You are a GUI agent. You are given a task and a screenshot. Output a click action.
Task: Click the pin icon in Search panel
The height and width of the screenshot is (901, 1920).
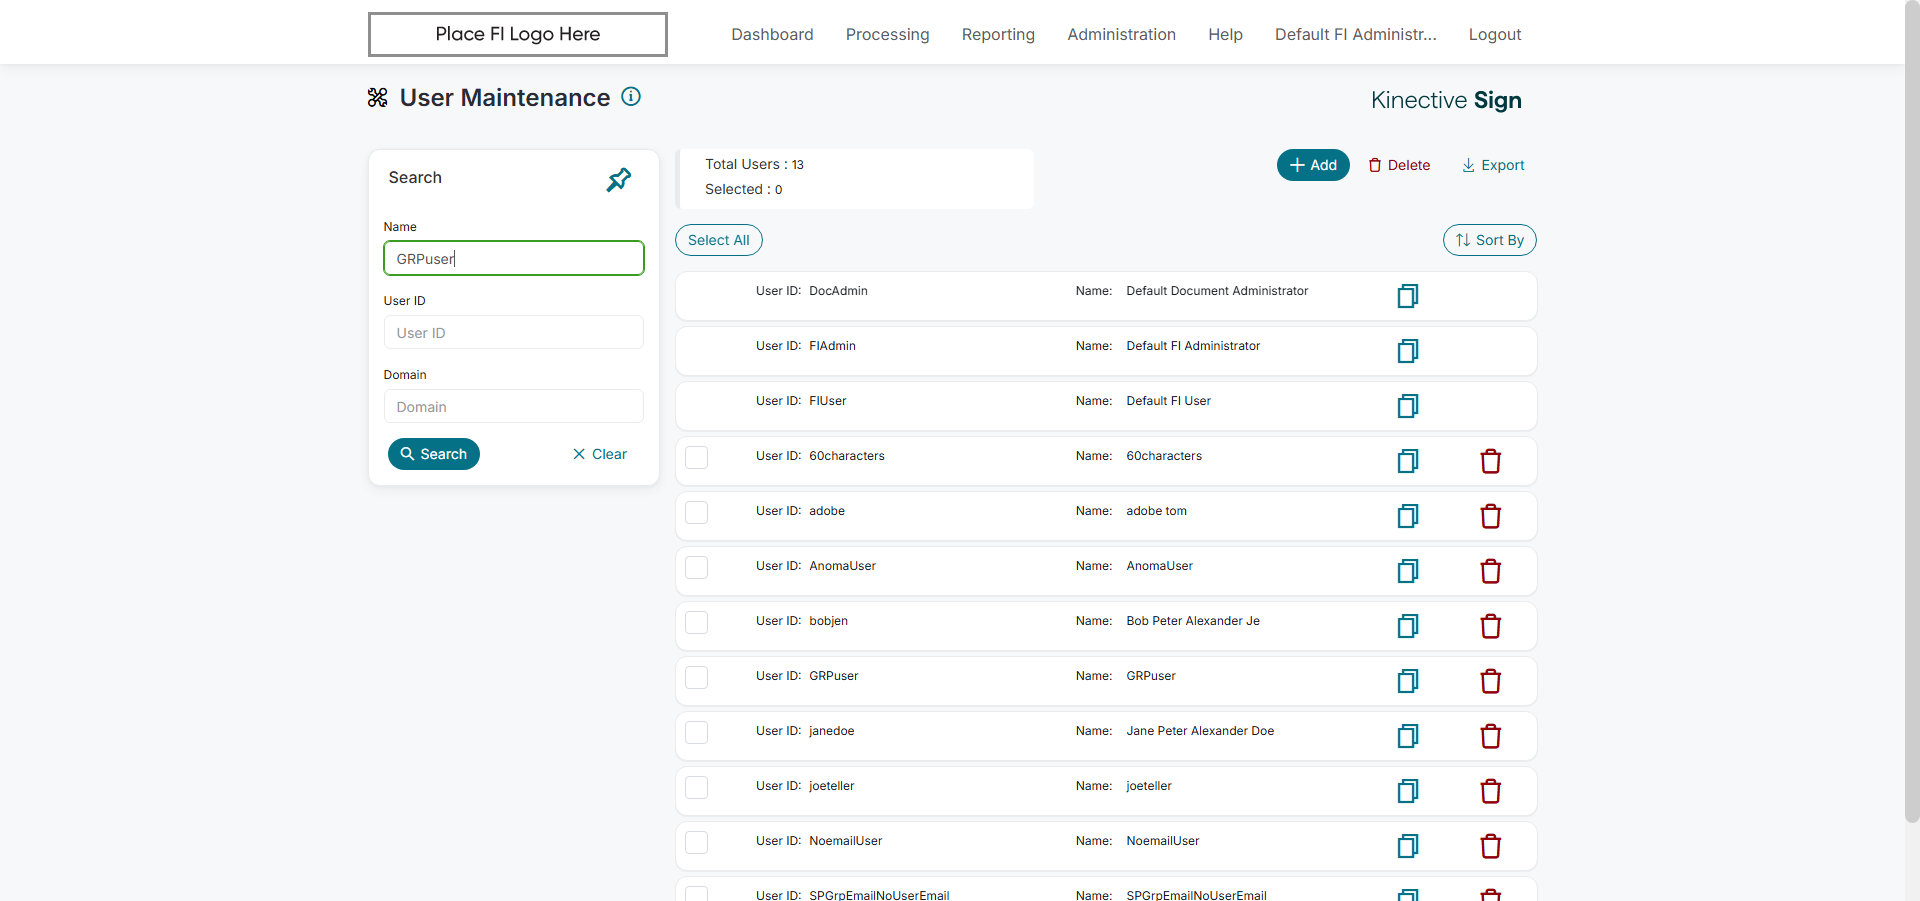[x=619, y=180]
